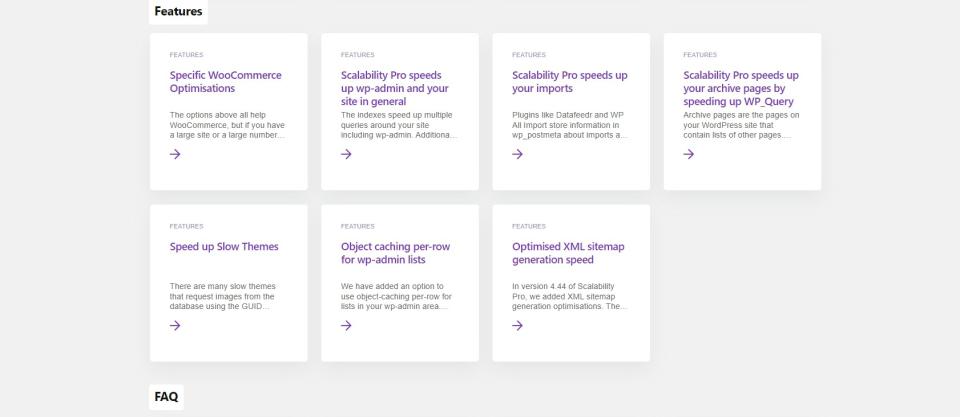Click the WooCommerce card description text
960x417 pixels.
pos(227,125)
